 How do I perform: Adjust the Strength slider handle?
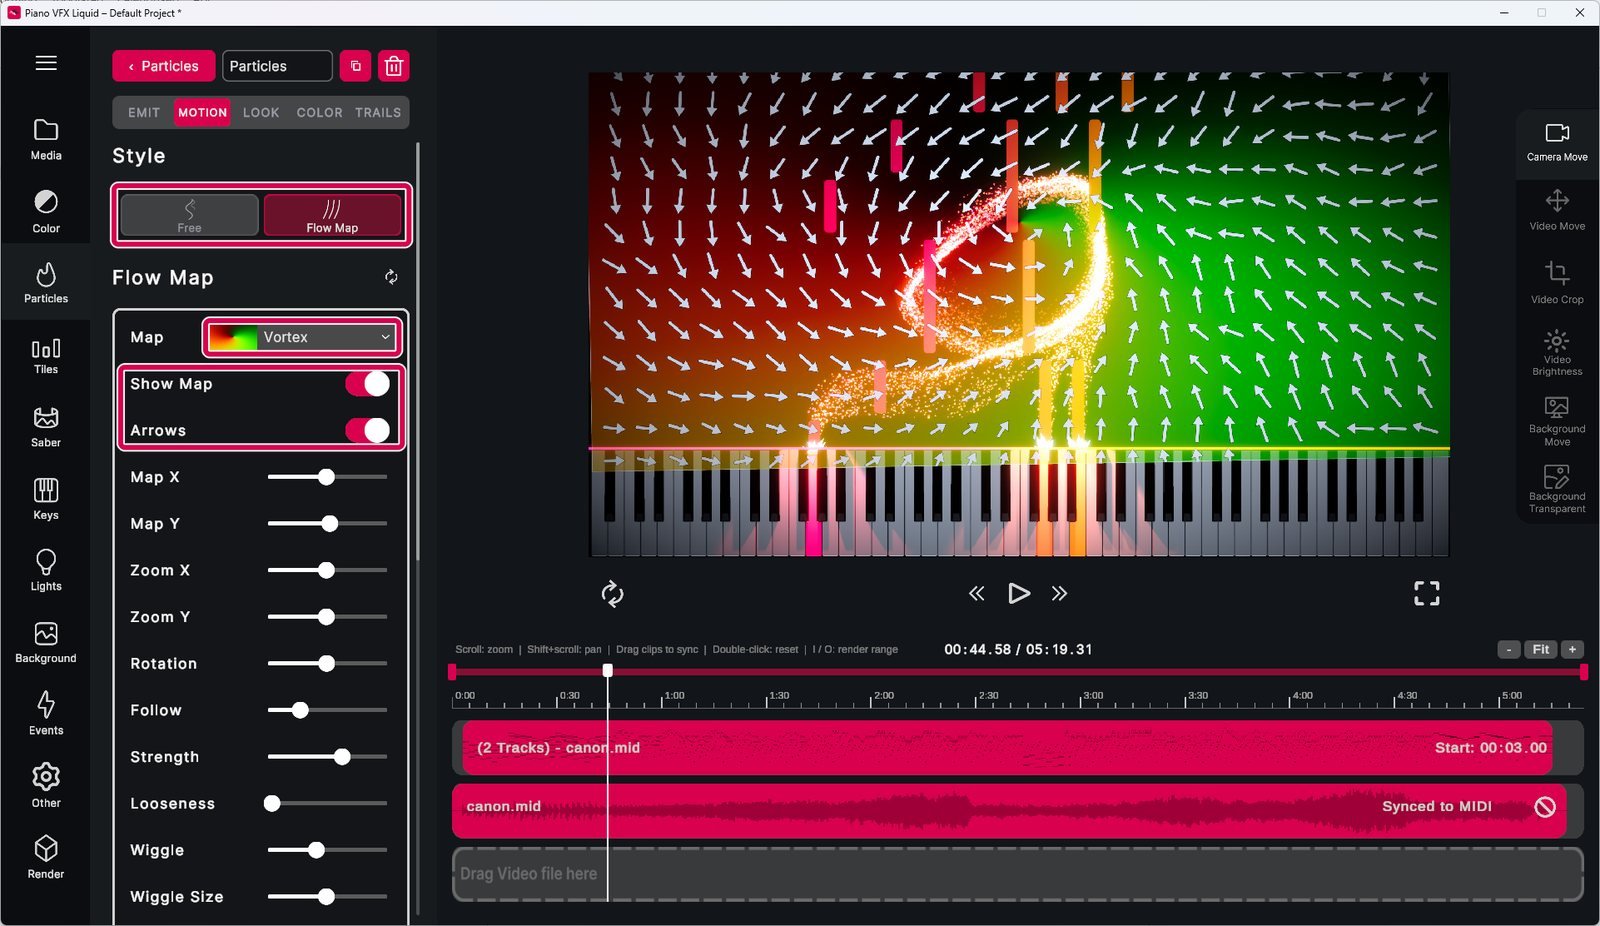coord(342,757)
